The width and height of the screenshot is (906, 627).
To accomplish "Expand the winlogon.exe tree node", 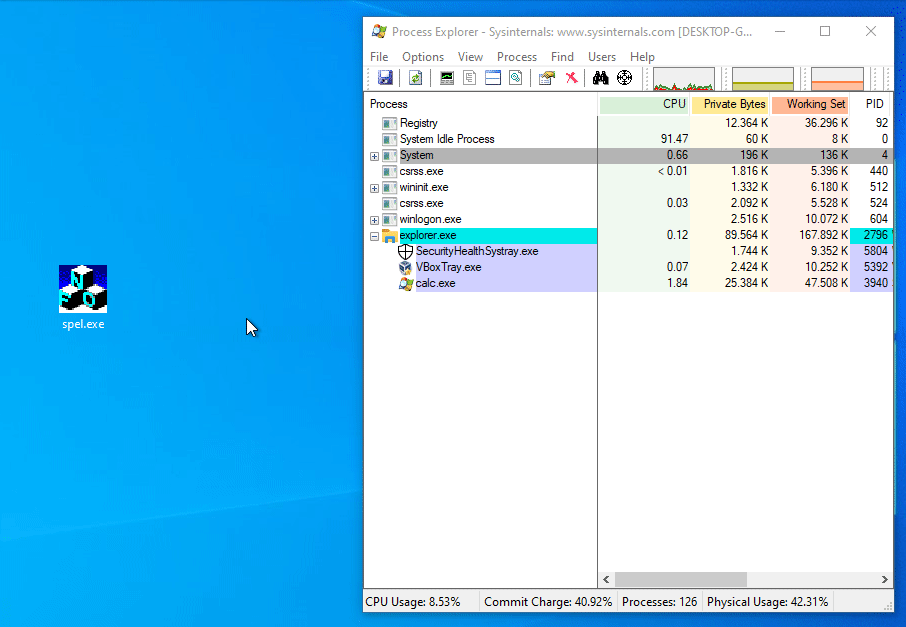I will point(374,220).
